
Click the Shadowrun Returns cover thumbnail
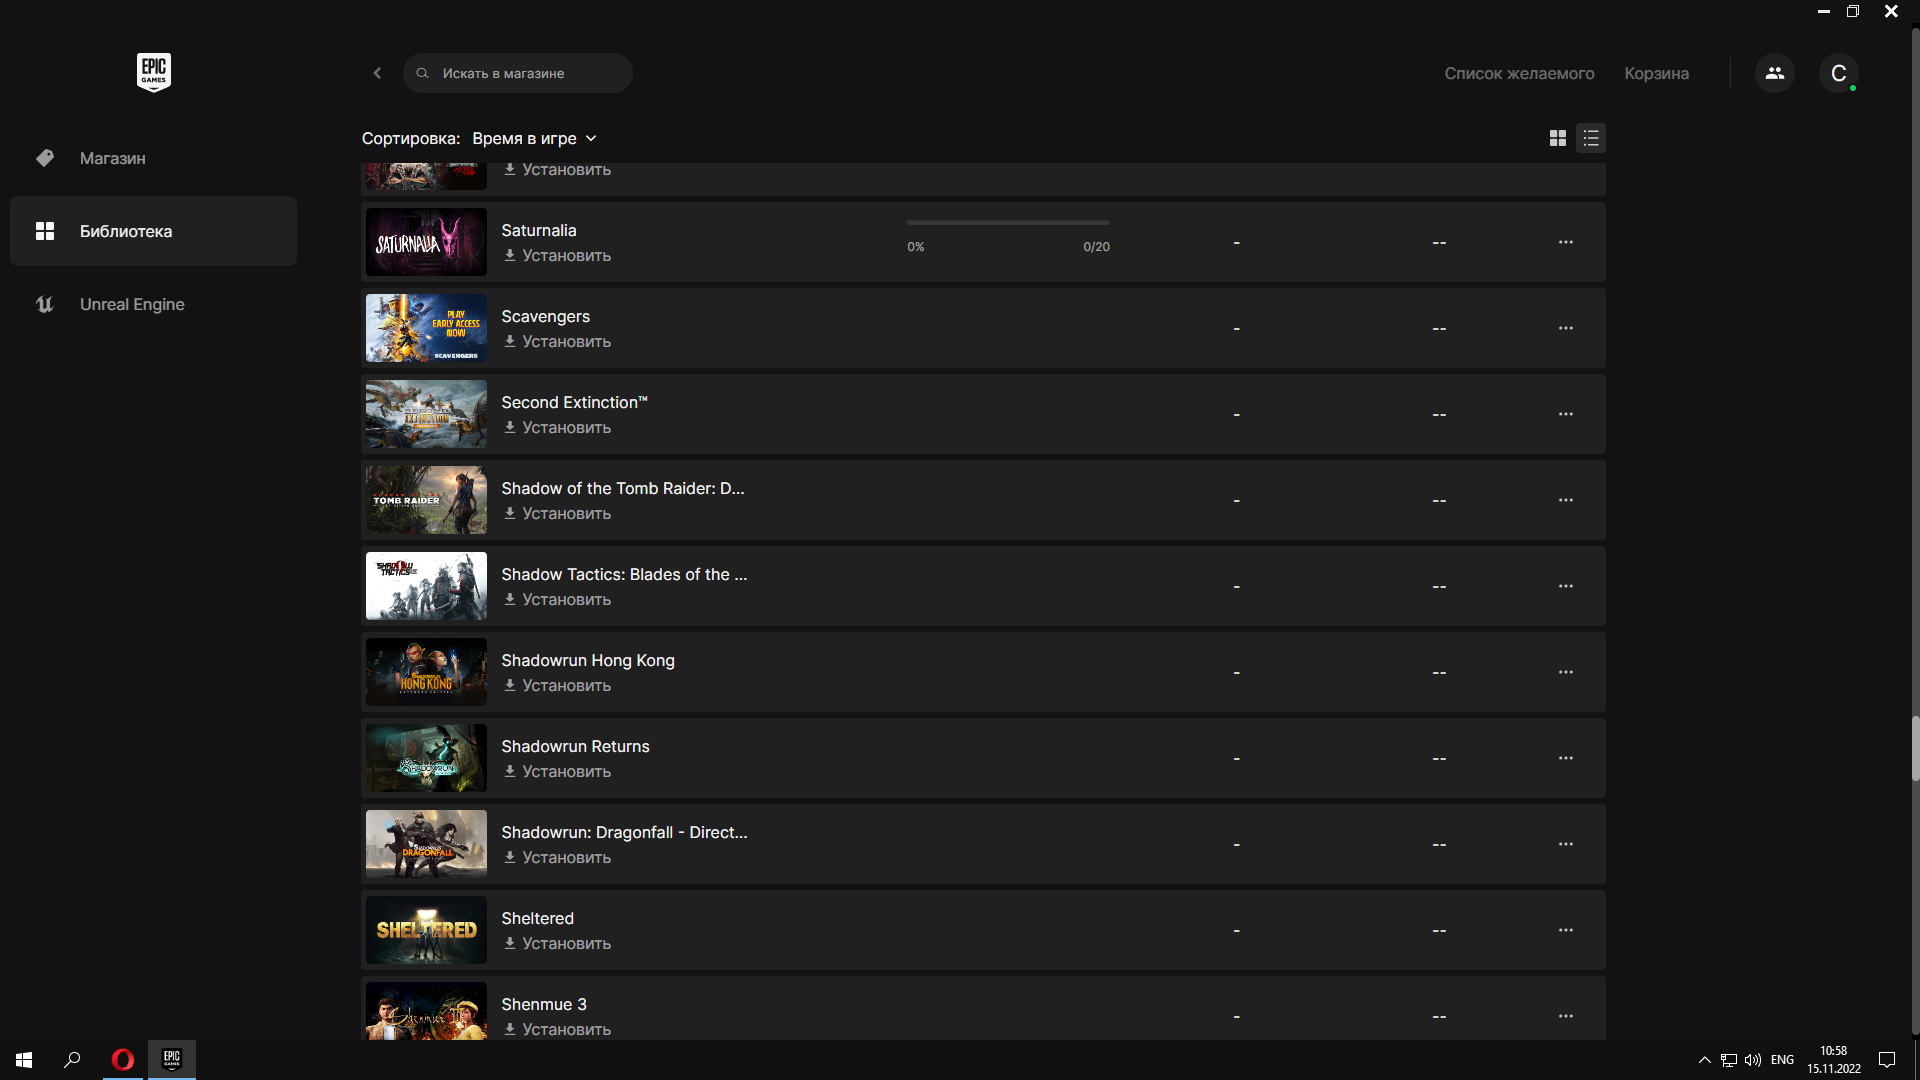426,758
